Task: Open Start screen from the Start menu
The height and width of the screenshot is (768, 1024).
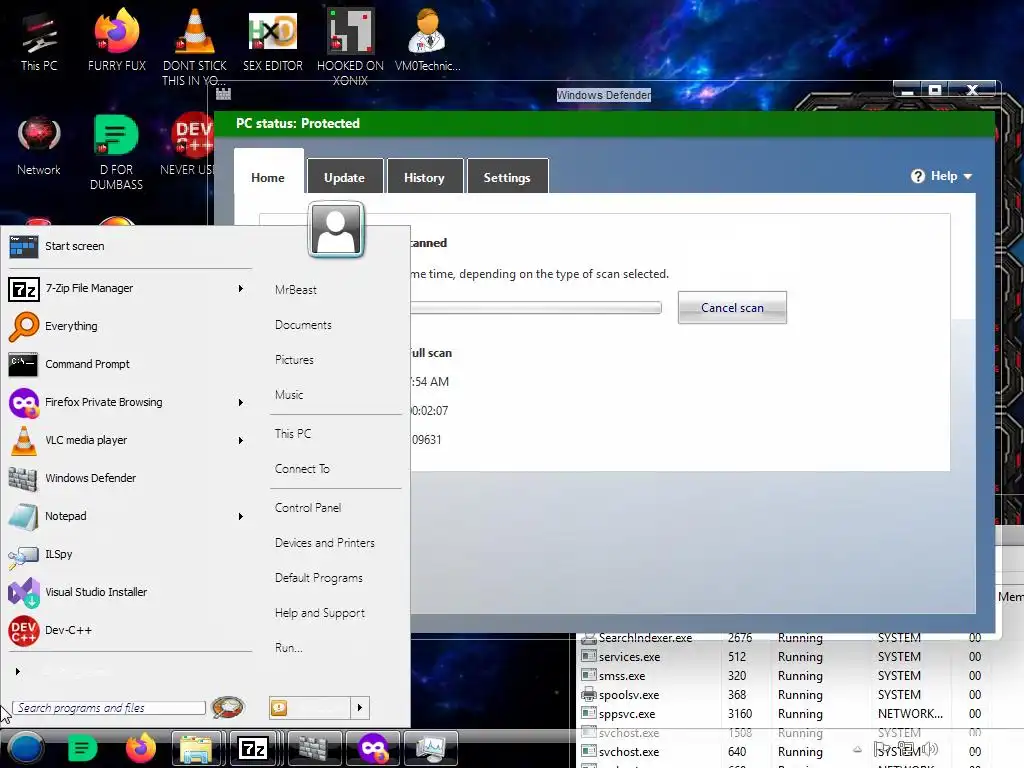Action: coord(131,246)
